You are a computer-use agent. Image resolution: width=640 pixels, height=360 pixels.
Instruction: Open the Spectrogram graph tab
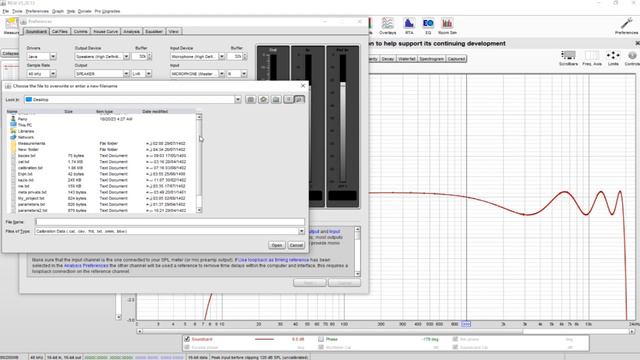pyautogui.click(x=431, y=59)
